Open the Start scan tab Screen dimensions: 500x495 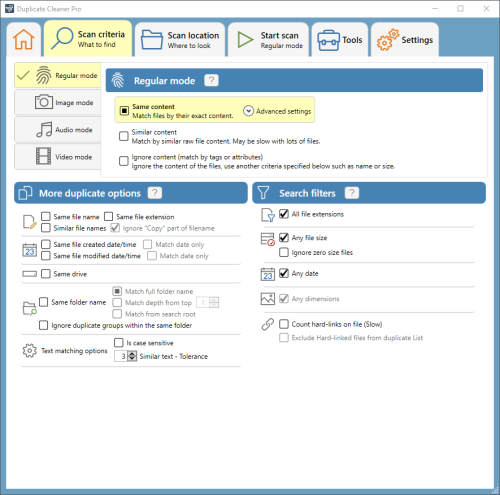pos(269,39)
